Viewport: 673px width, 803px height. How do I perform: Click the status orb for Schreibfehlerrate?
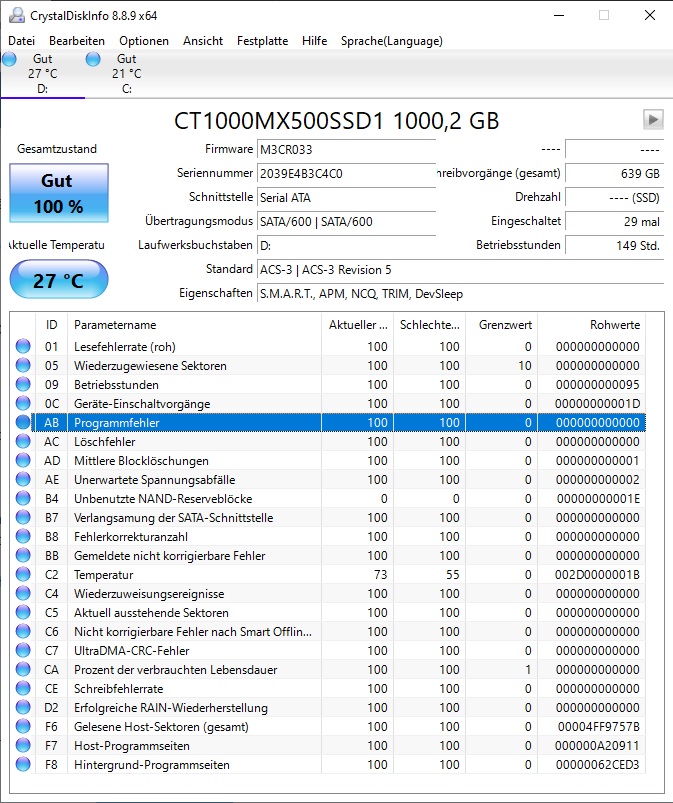(x=23, y=688)
